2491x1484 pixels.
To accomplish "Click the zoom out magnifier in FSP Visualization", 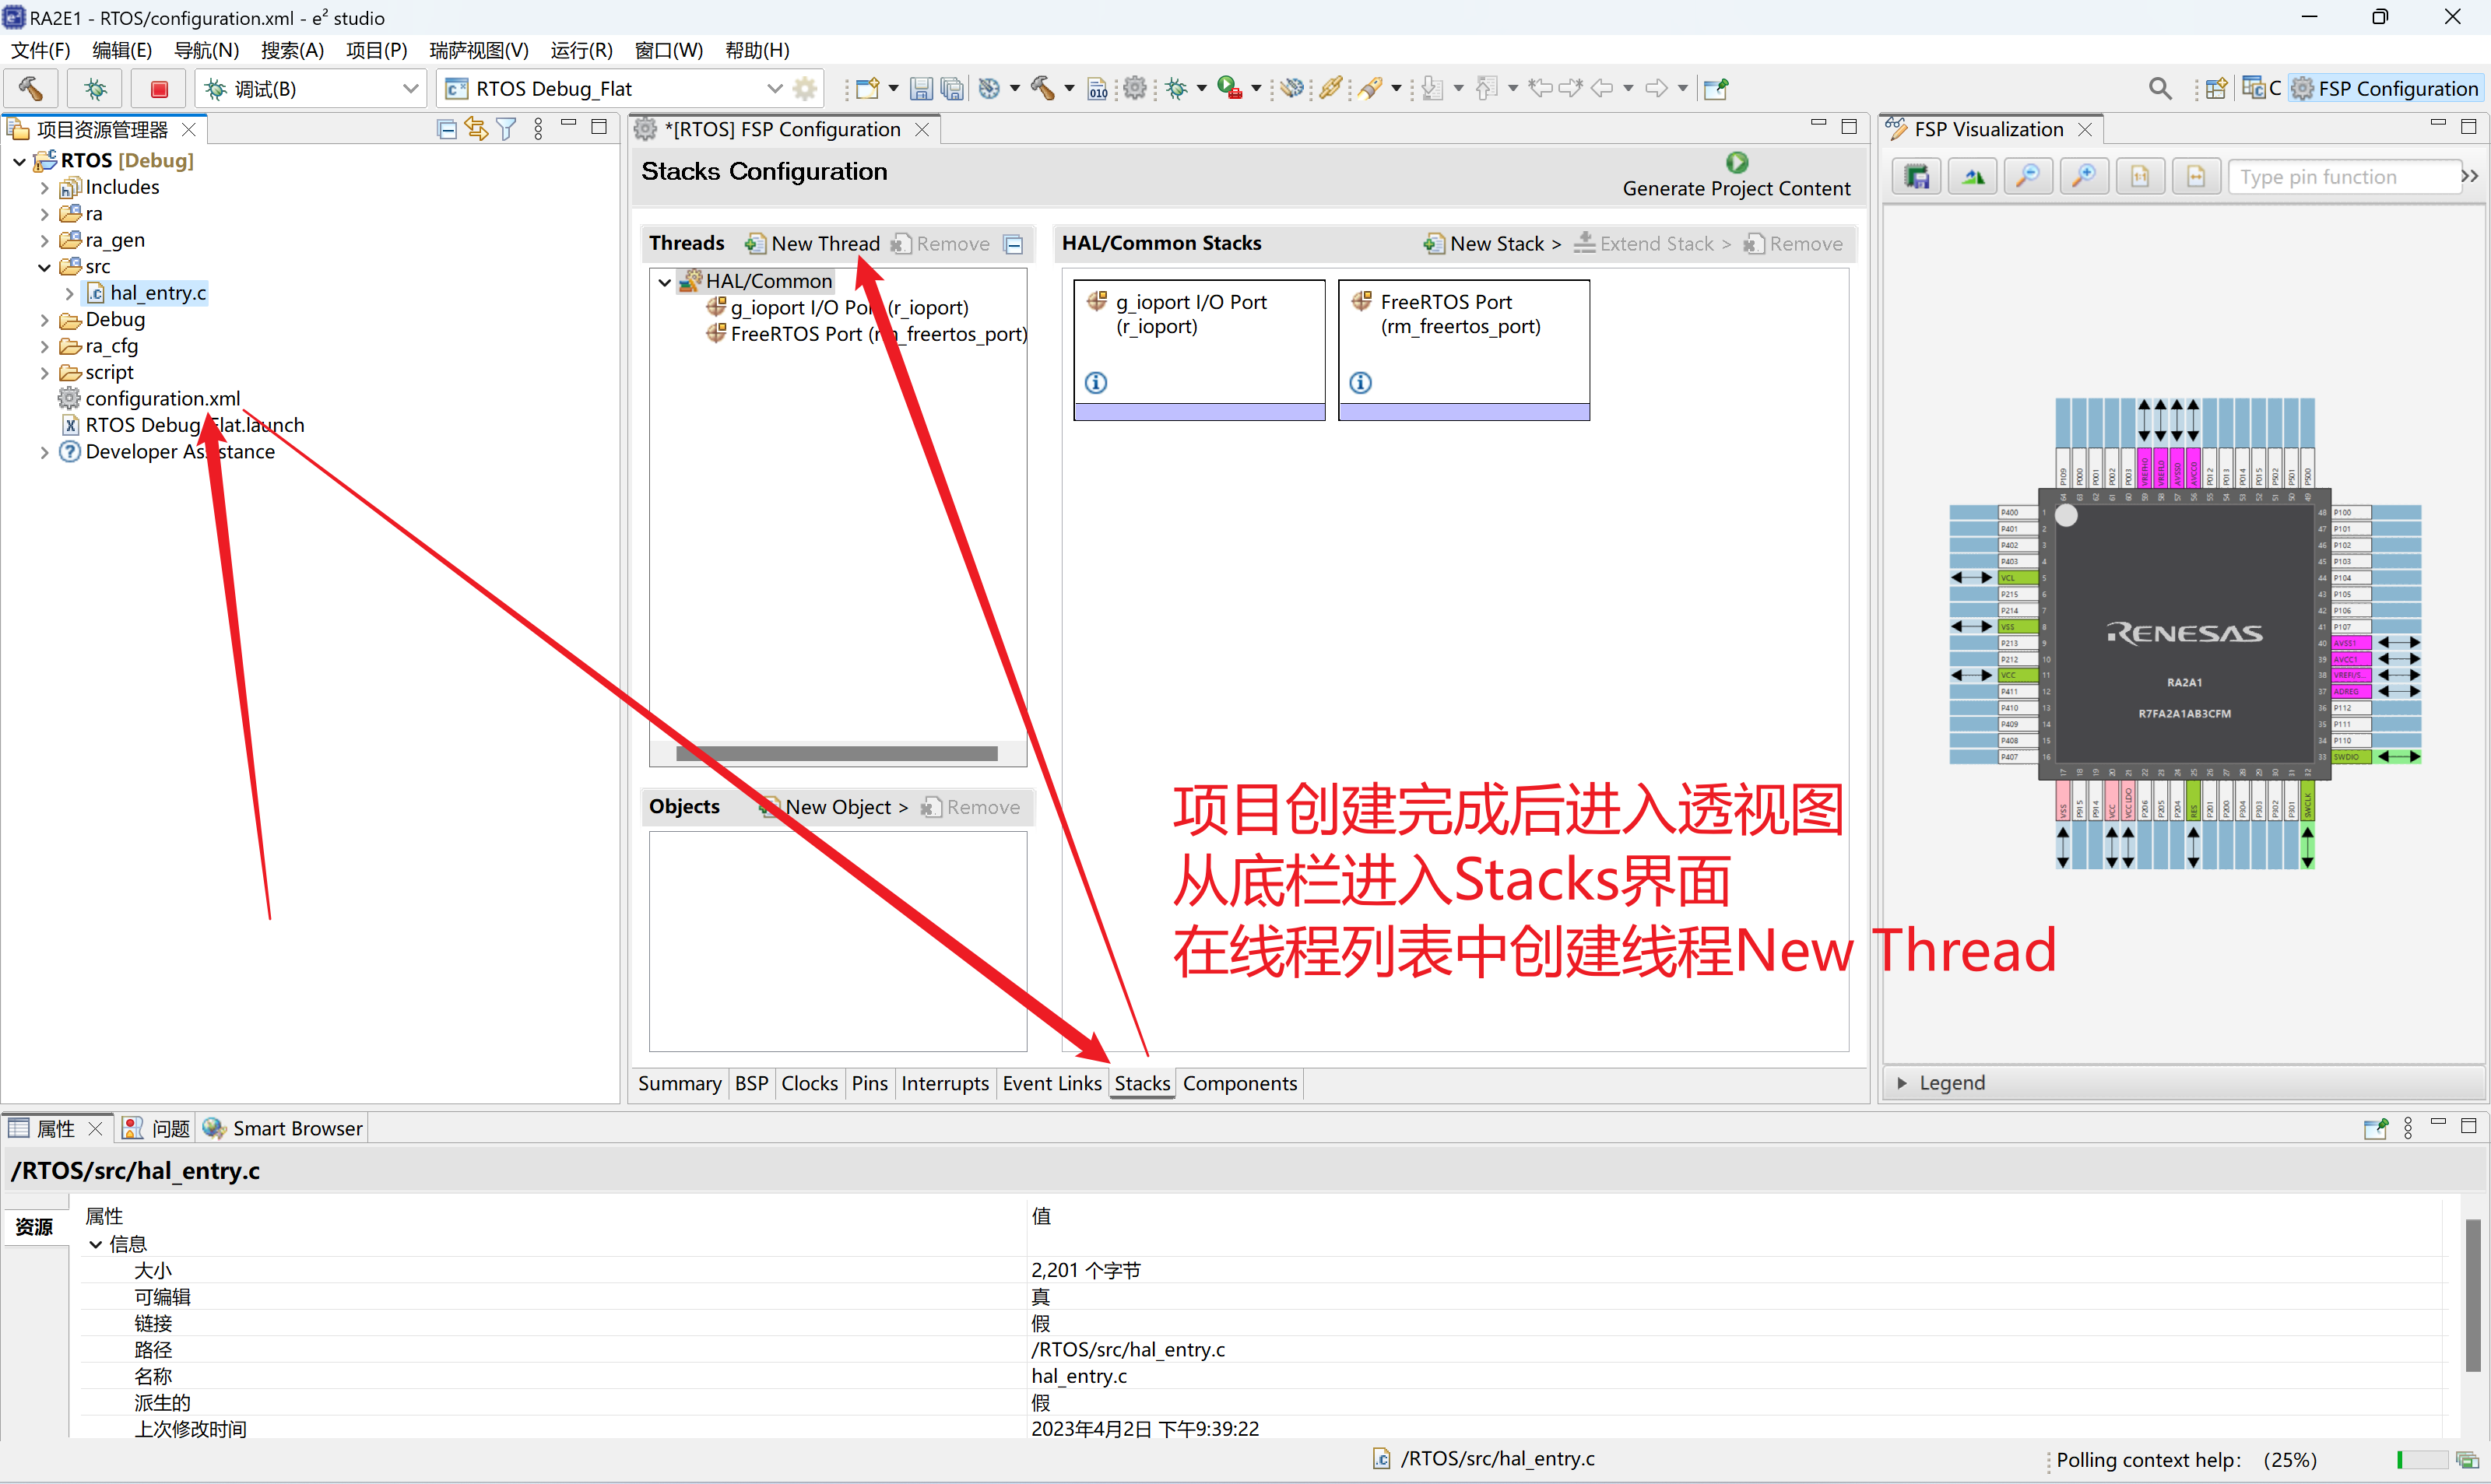I will coord(2028,176).
